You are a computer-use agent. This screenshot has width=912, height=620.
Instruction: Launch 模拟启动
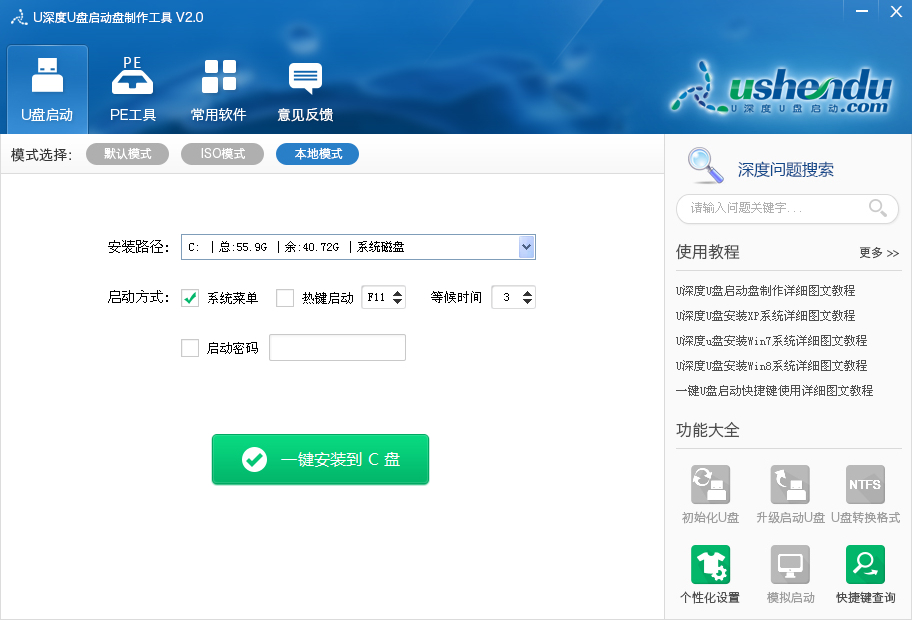click(x=788, y=563)
